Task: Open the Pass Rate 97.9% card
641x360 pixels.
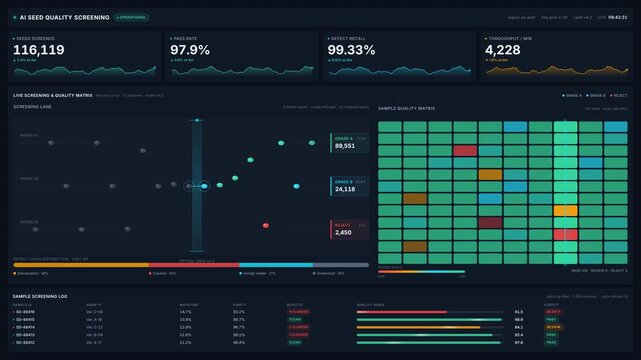Action: tap(242, 56)
